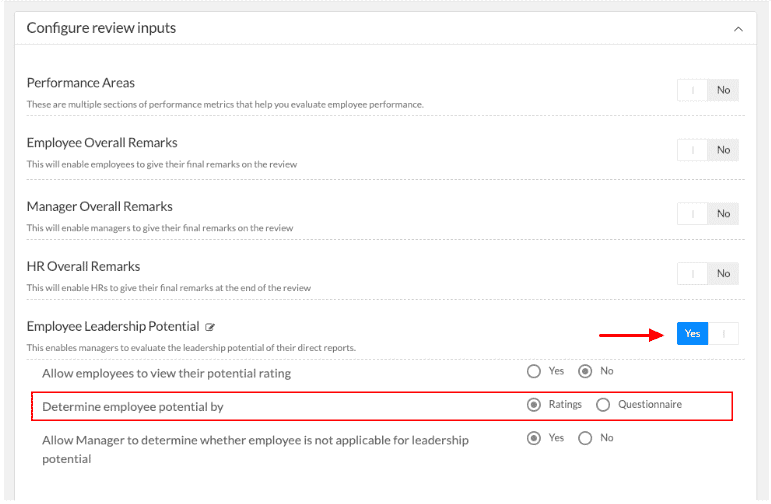Viewport: 771px width, 504px height.
Task: Select Yes for Manager not applicable option
Action: tap(534, 438)
